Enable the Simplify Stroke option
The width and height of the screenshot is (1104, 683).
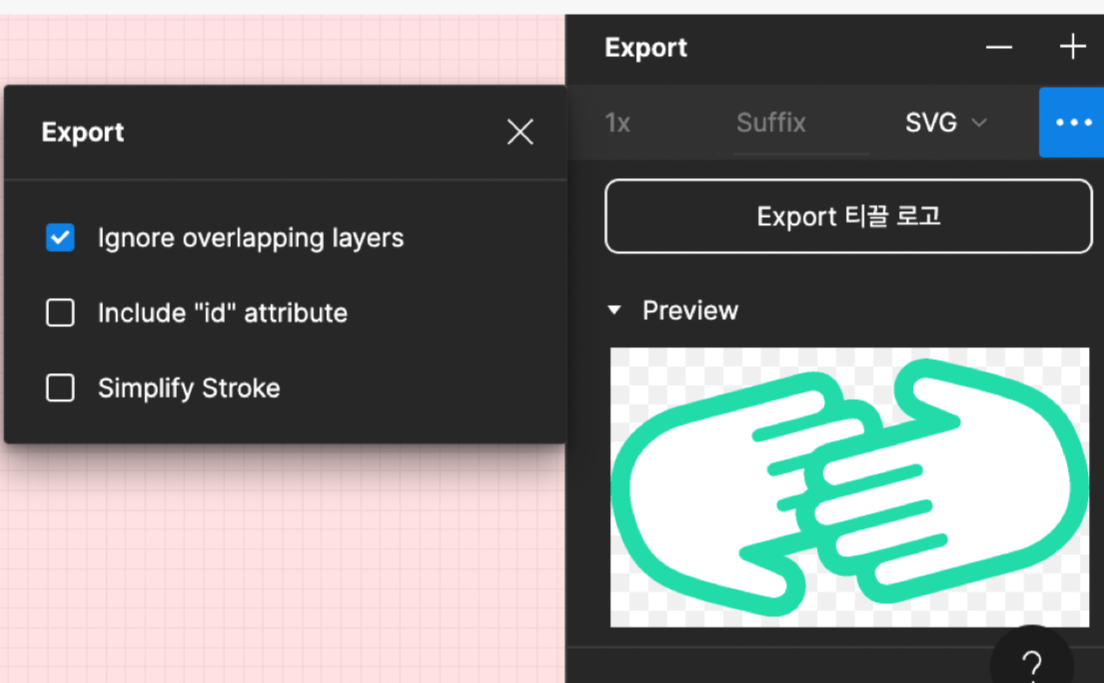pos(60,388)
